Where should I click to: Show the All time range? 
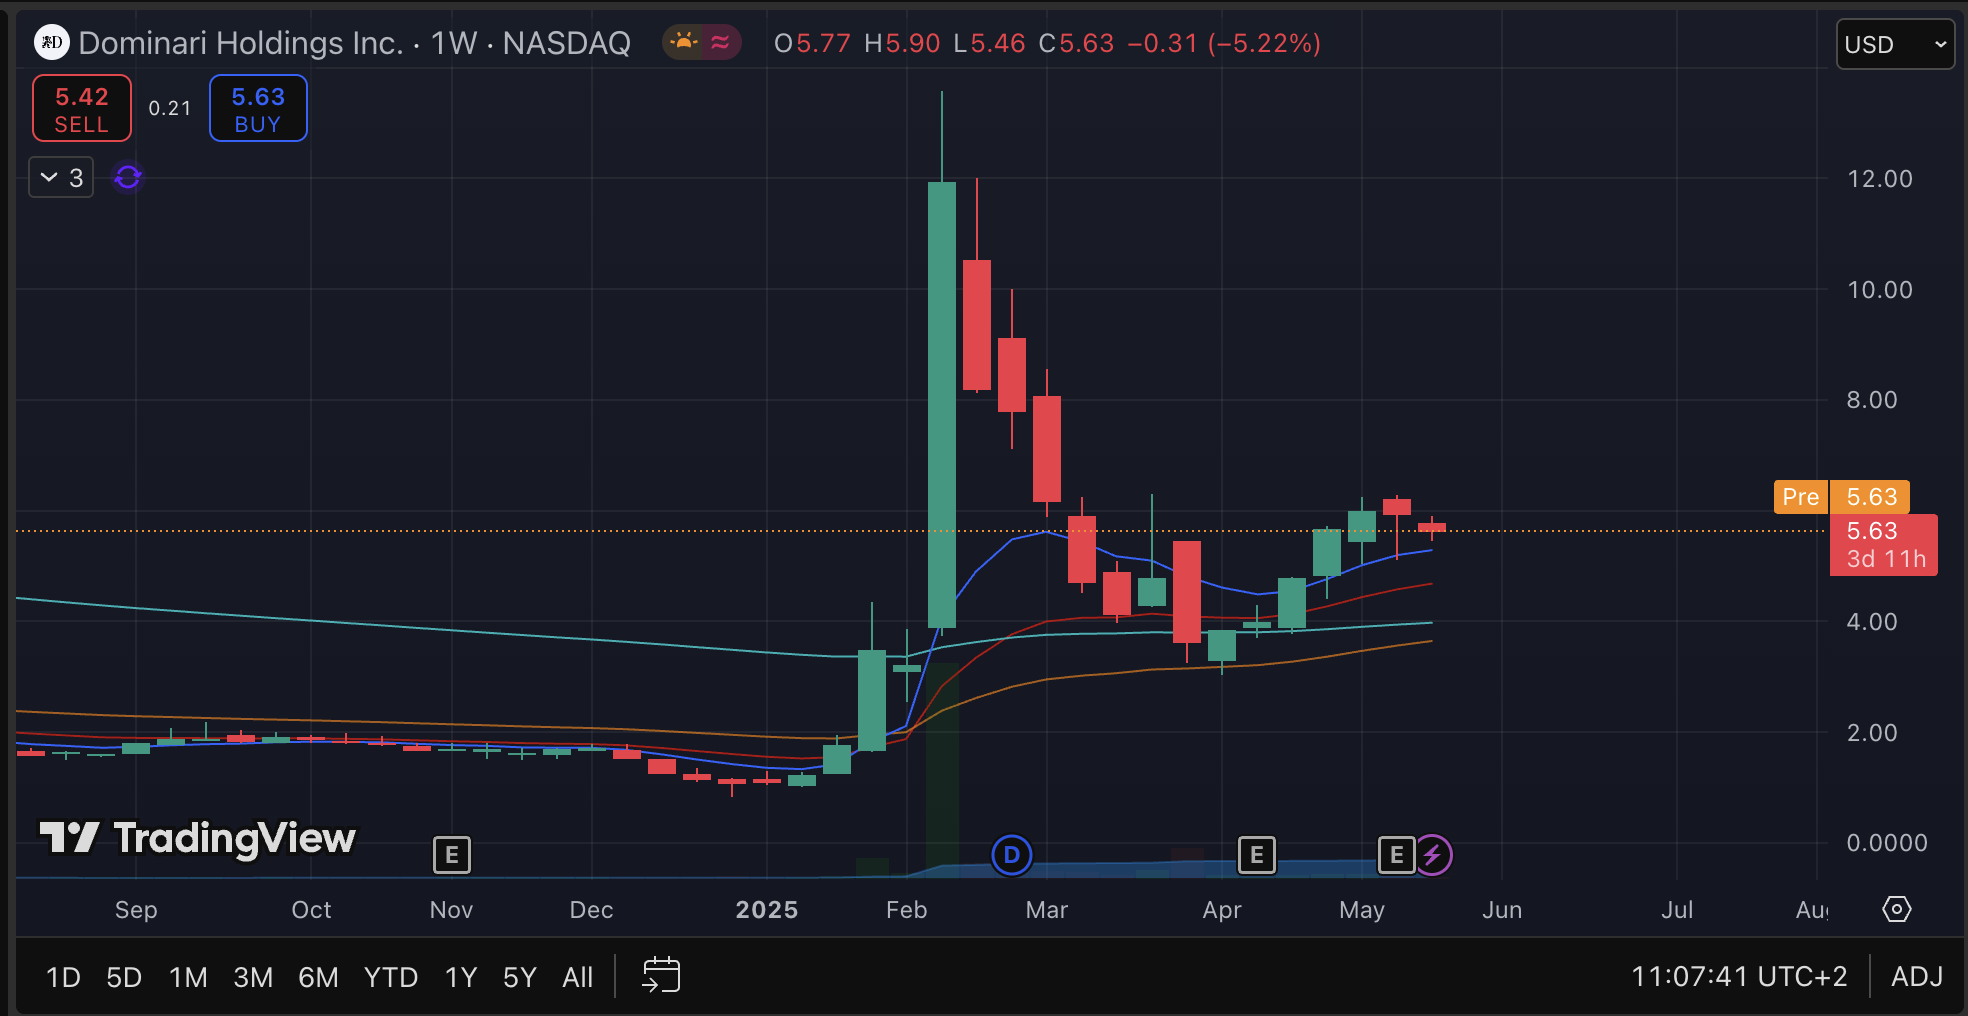(578, 977)
